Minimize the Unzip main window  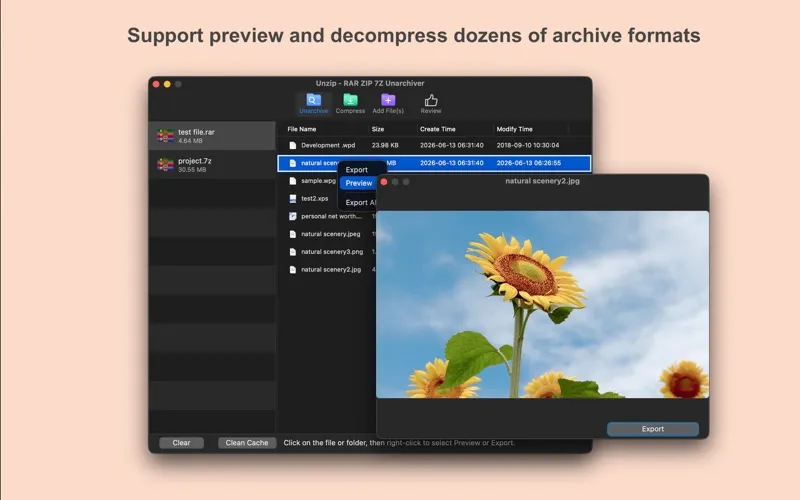pyautogui.click(x=167, y=84)
